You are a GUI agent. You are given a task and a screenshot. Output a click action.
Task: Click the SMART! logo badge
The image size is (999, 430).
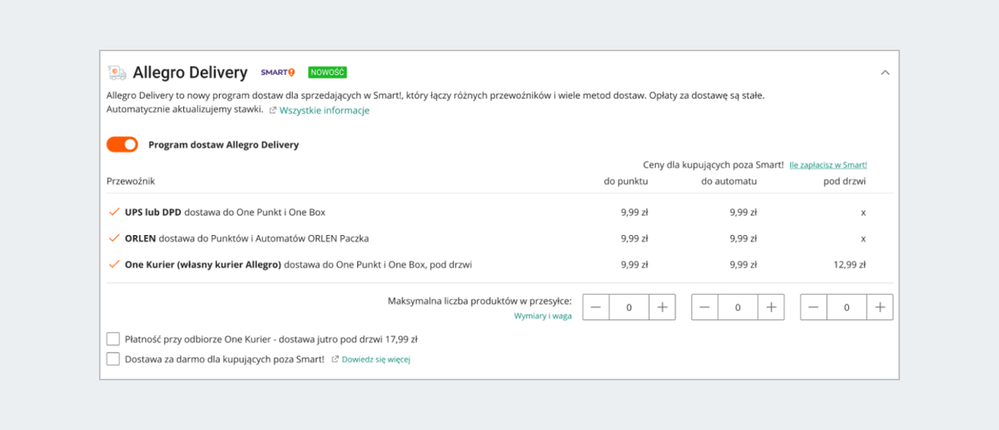277,73
